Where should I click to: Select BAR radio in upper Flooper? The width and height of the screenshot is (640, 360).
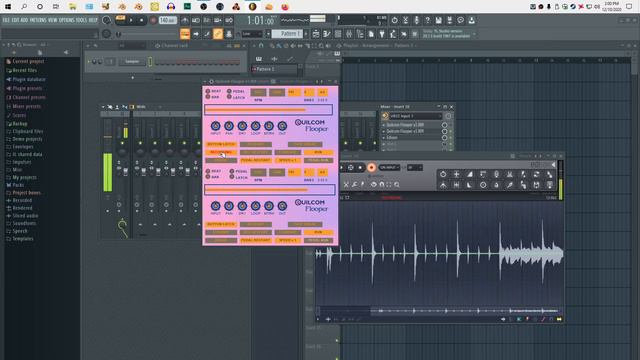click(208, 97)
